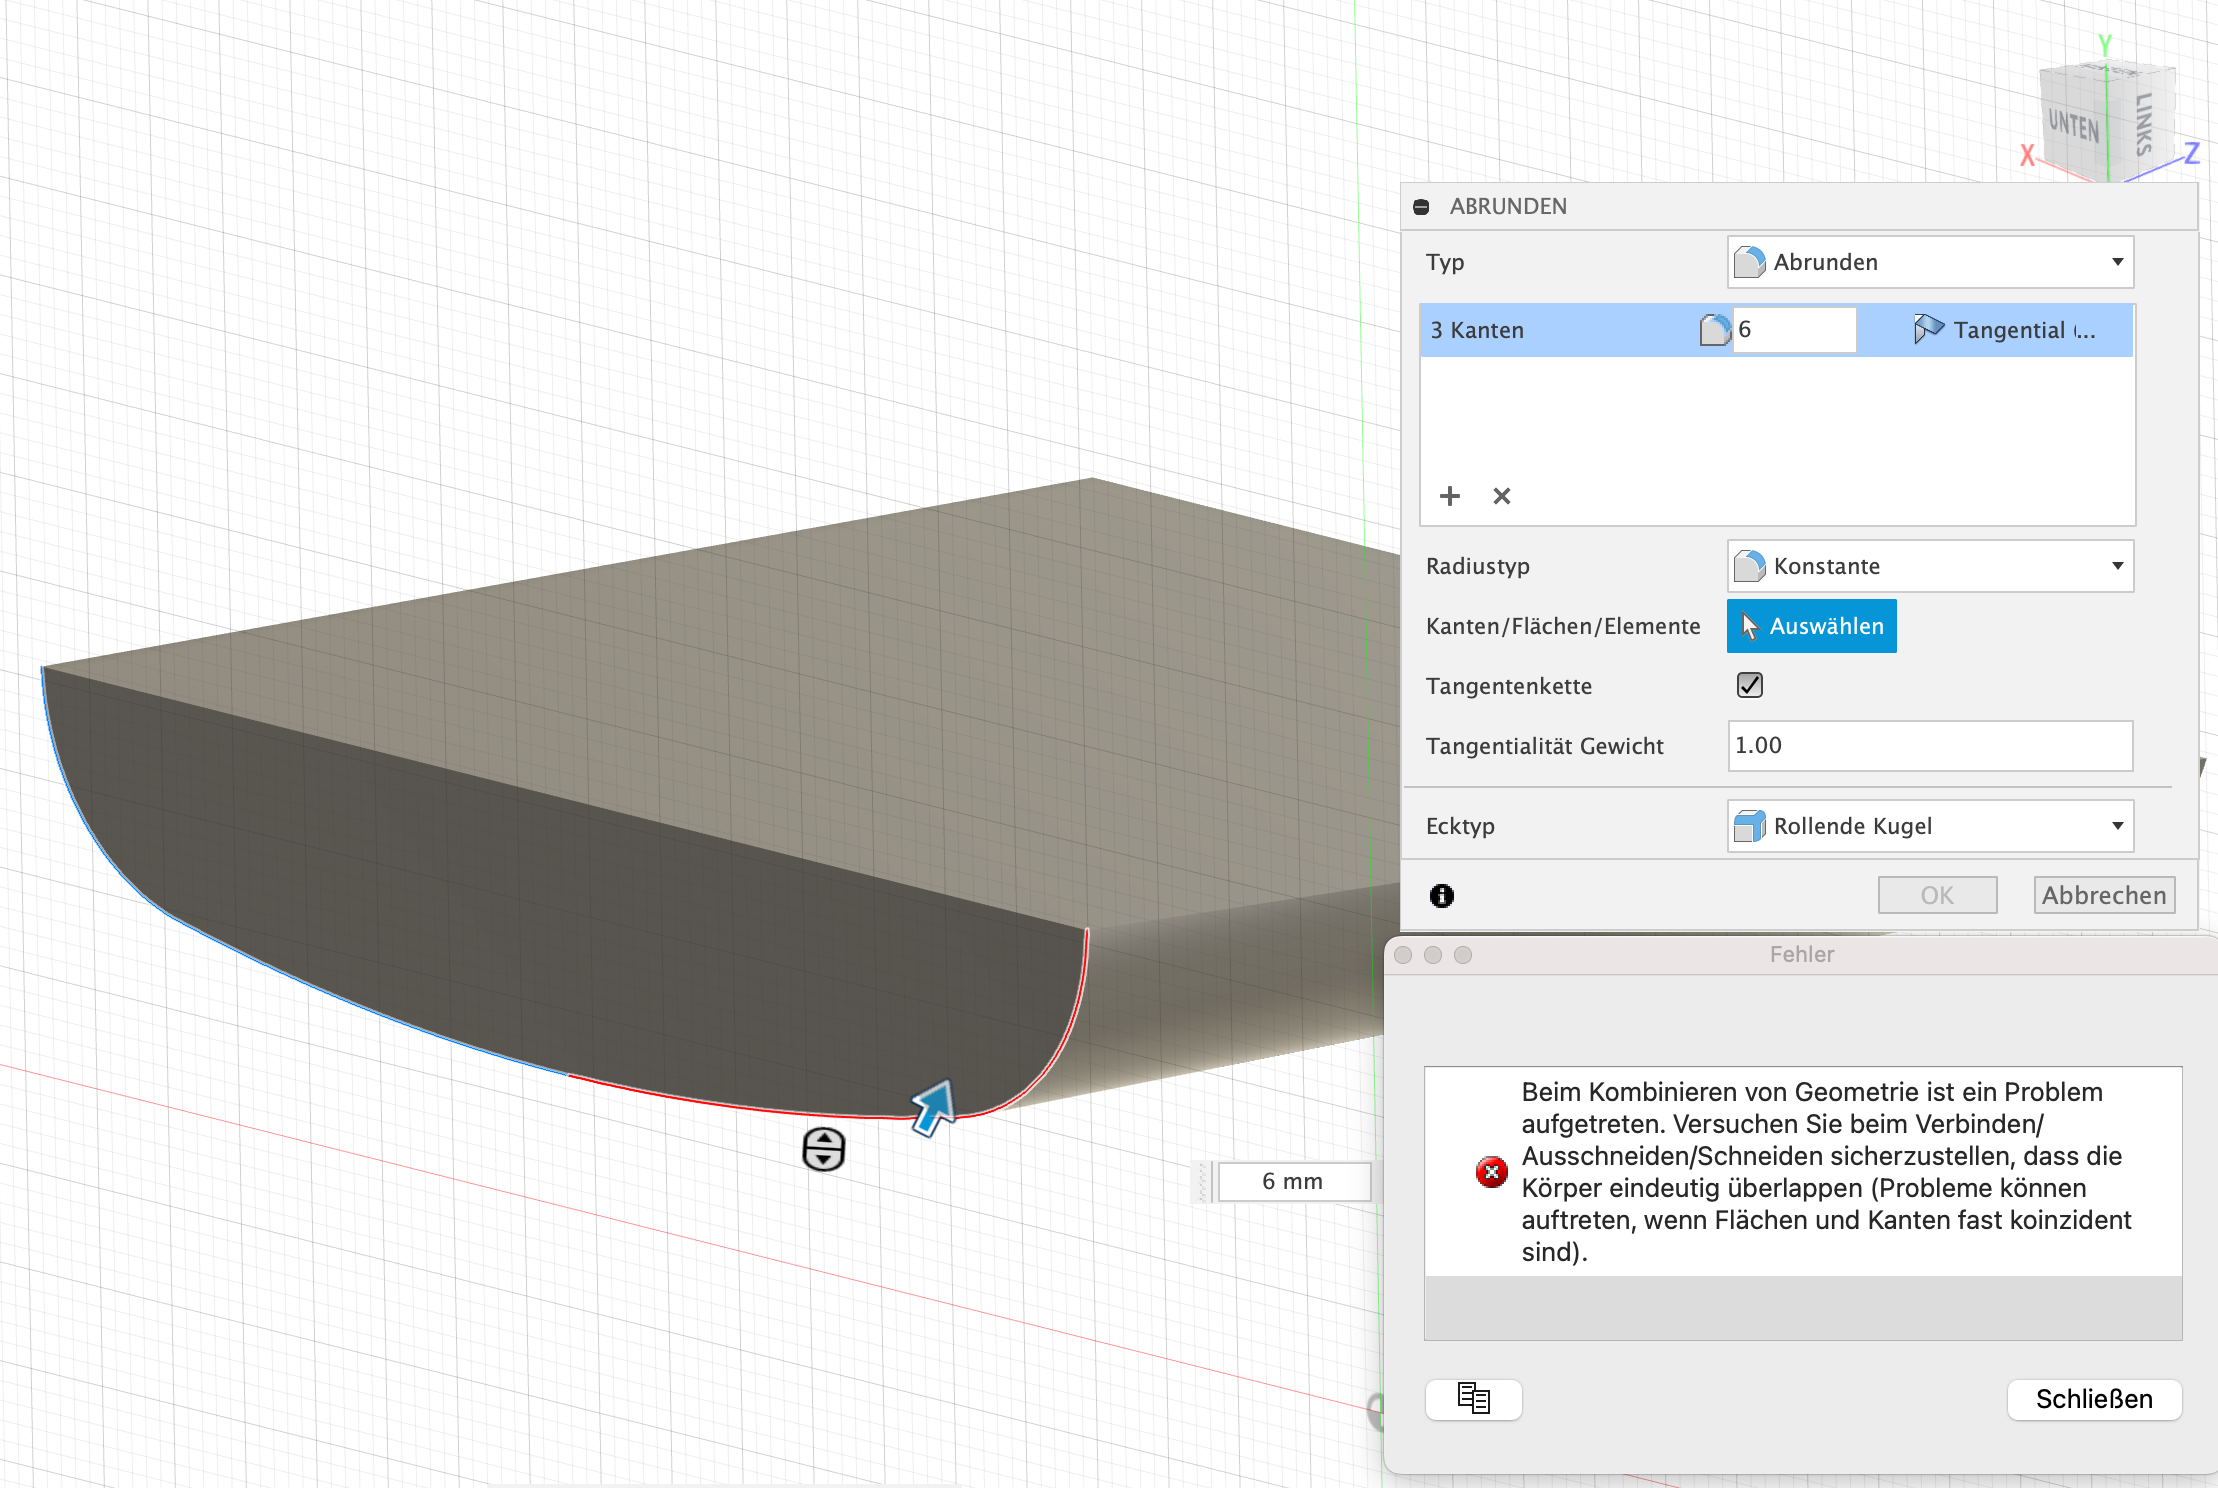Click the Abrunden type icon in Typ field

click(x=1752, y=261)
